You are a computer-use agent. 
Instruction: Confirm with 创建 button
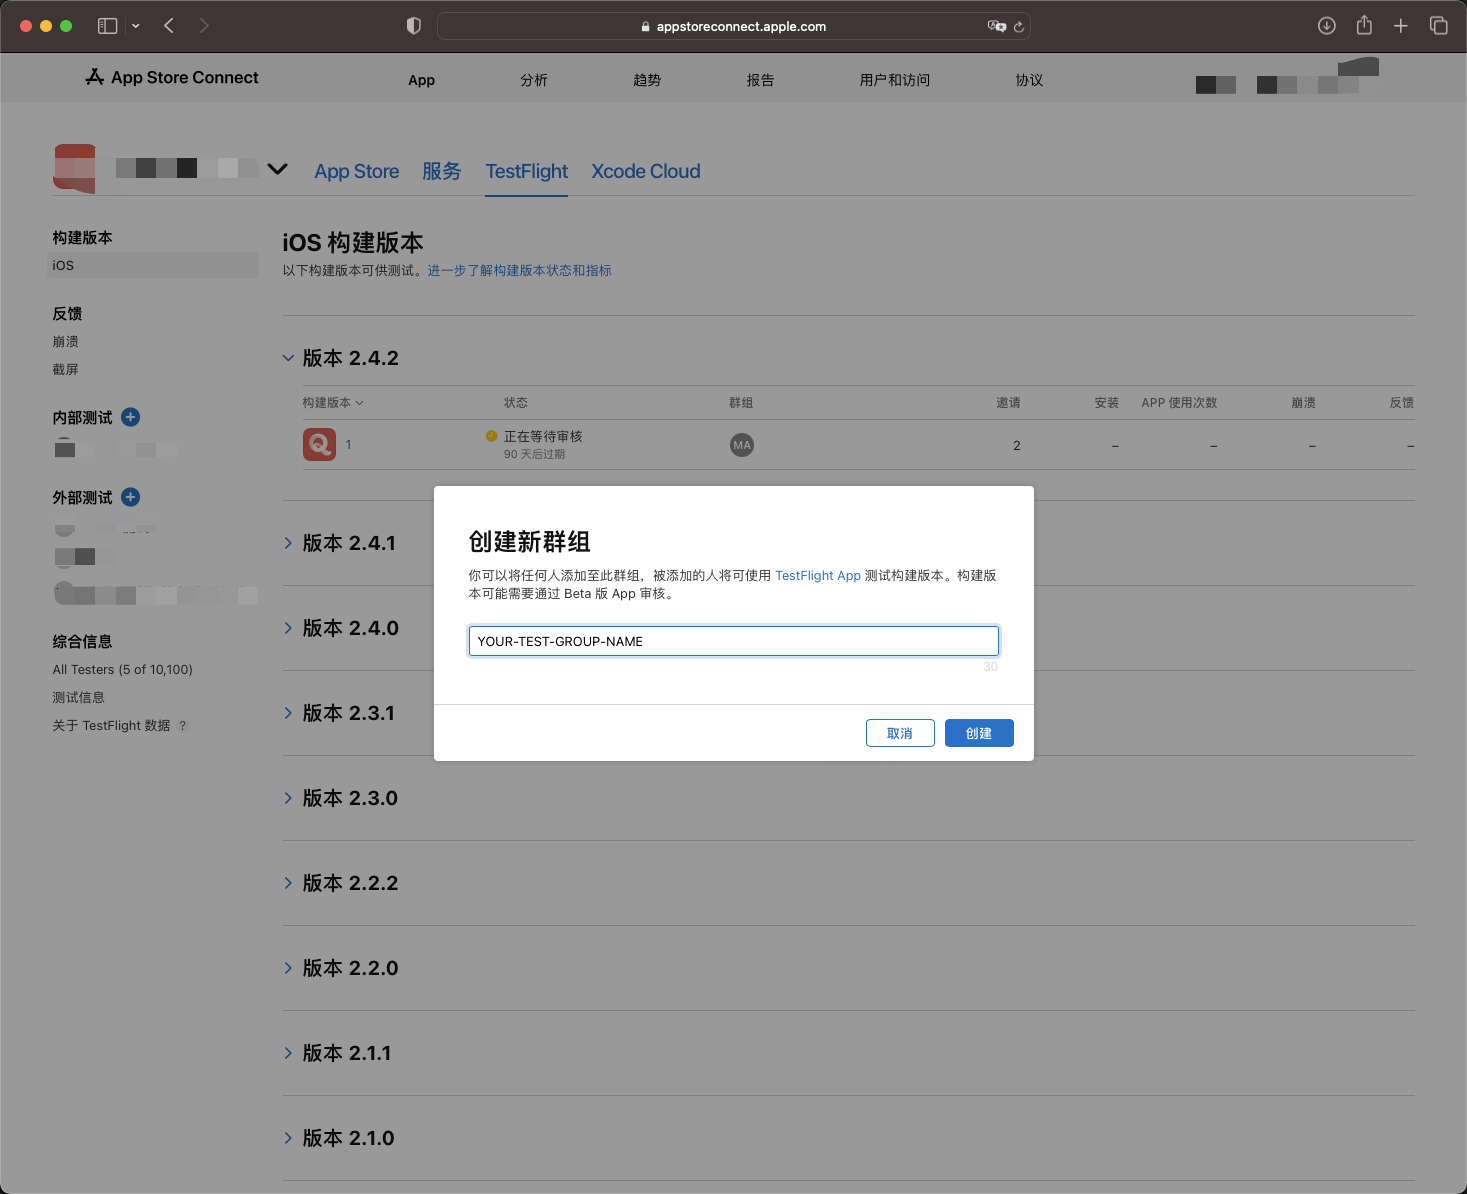tap(979, 733)
